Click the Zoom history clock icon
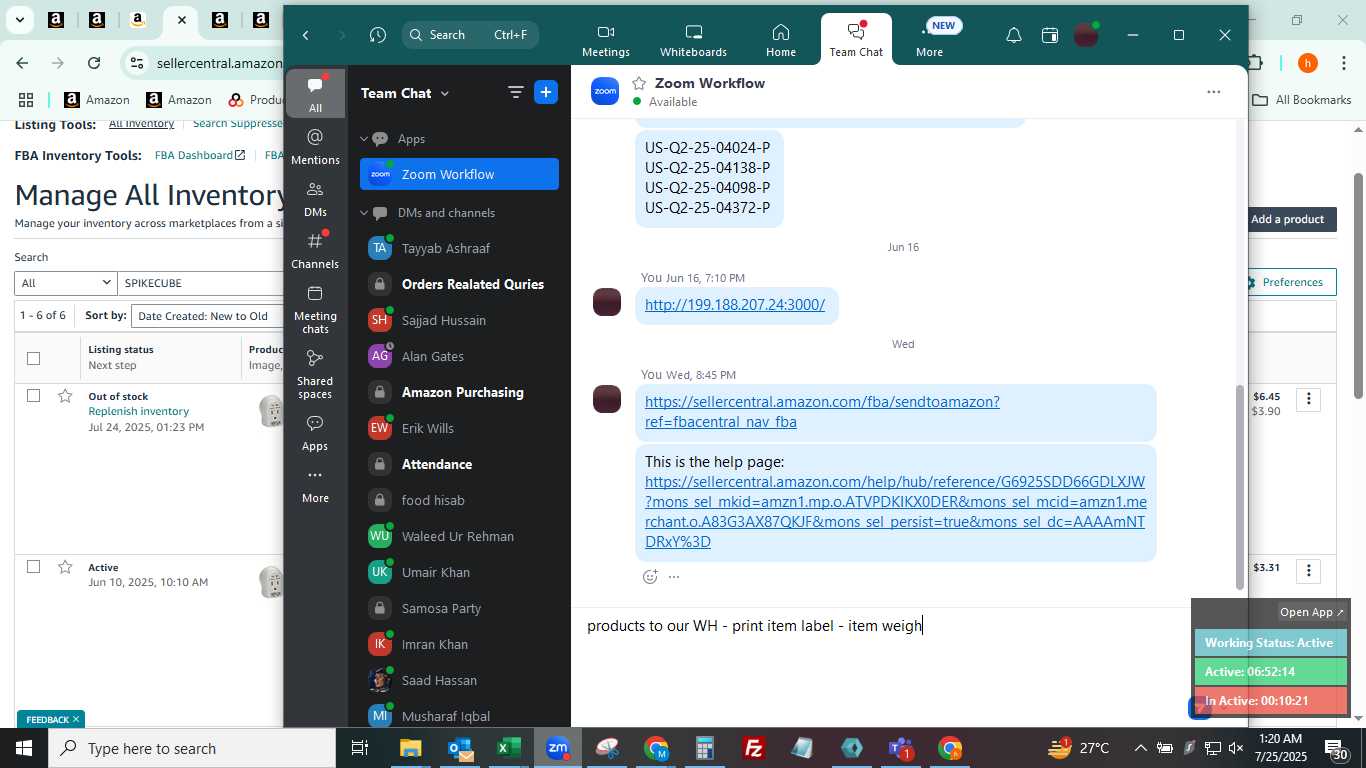Viewport: 1366px width, 768px height. [x=377, y=35]
